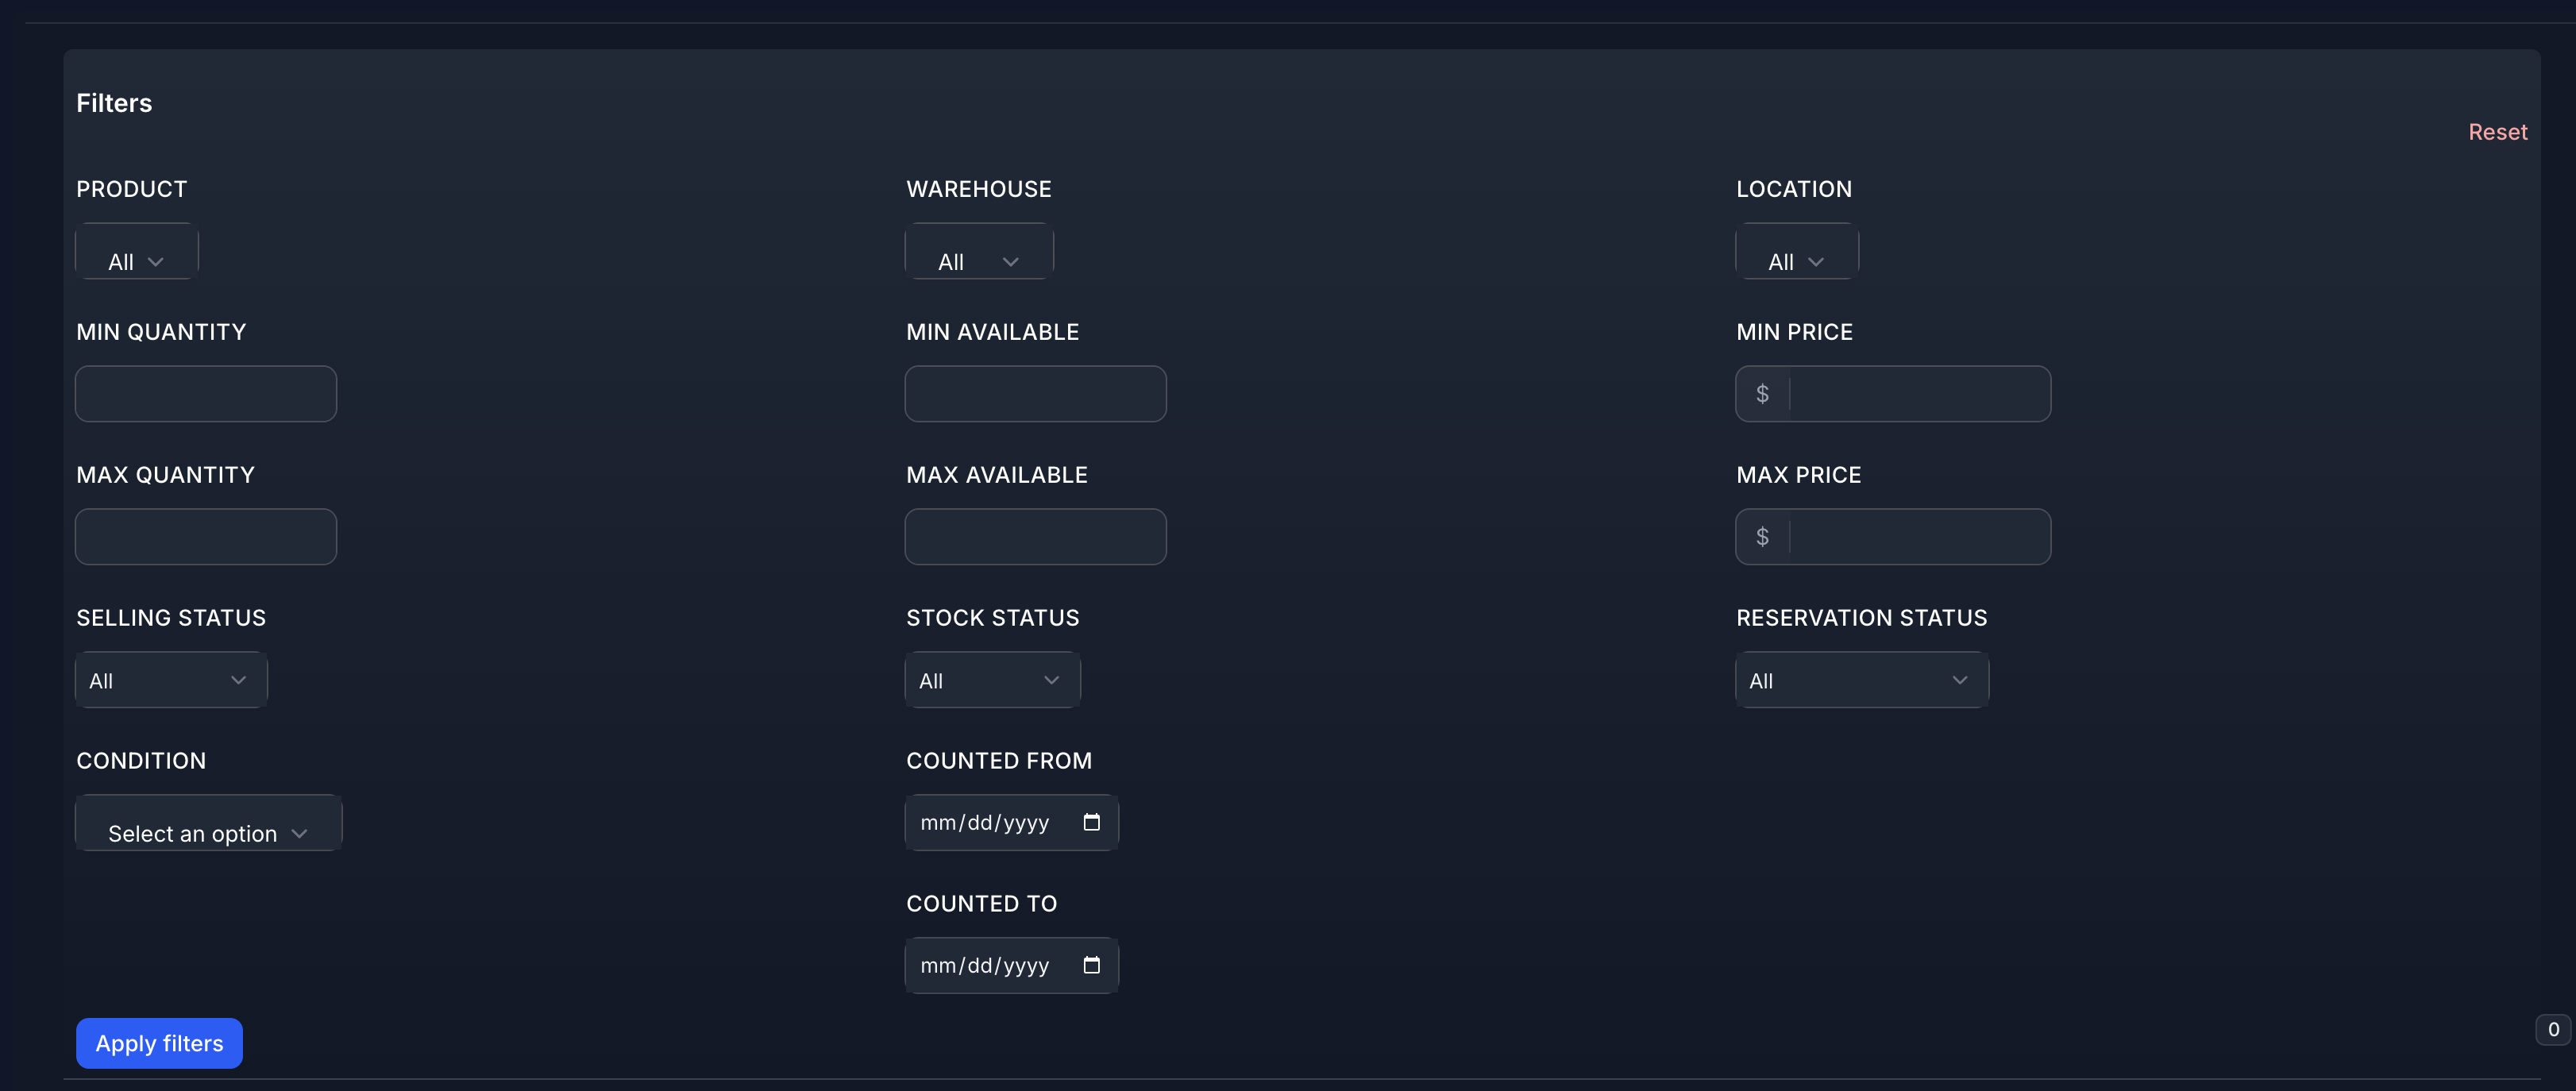
Task: Click the 'CONDITION' label
Action: 141,761
